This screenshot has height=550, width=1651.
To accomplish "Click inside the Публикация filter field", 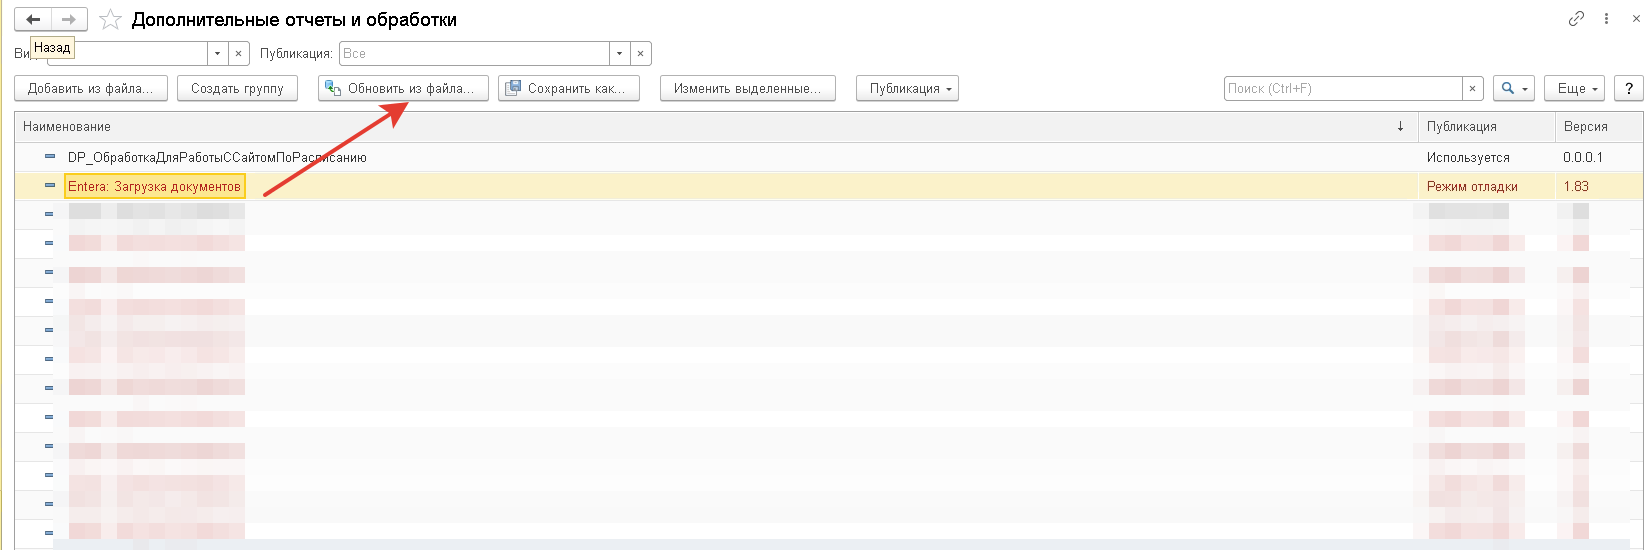I will click(474, 54).
